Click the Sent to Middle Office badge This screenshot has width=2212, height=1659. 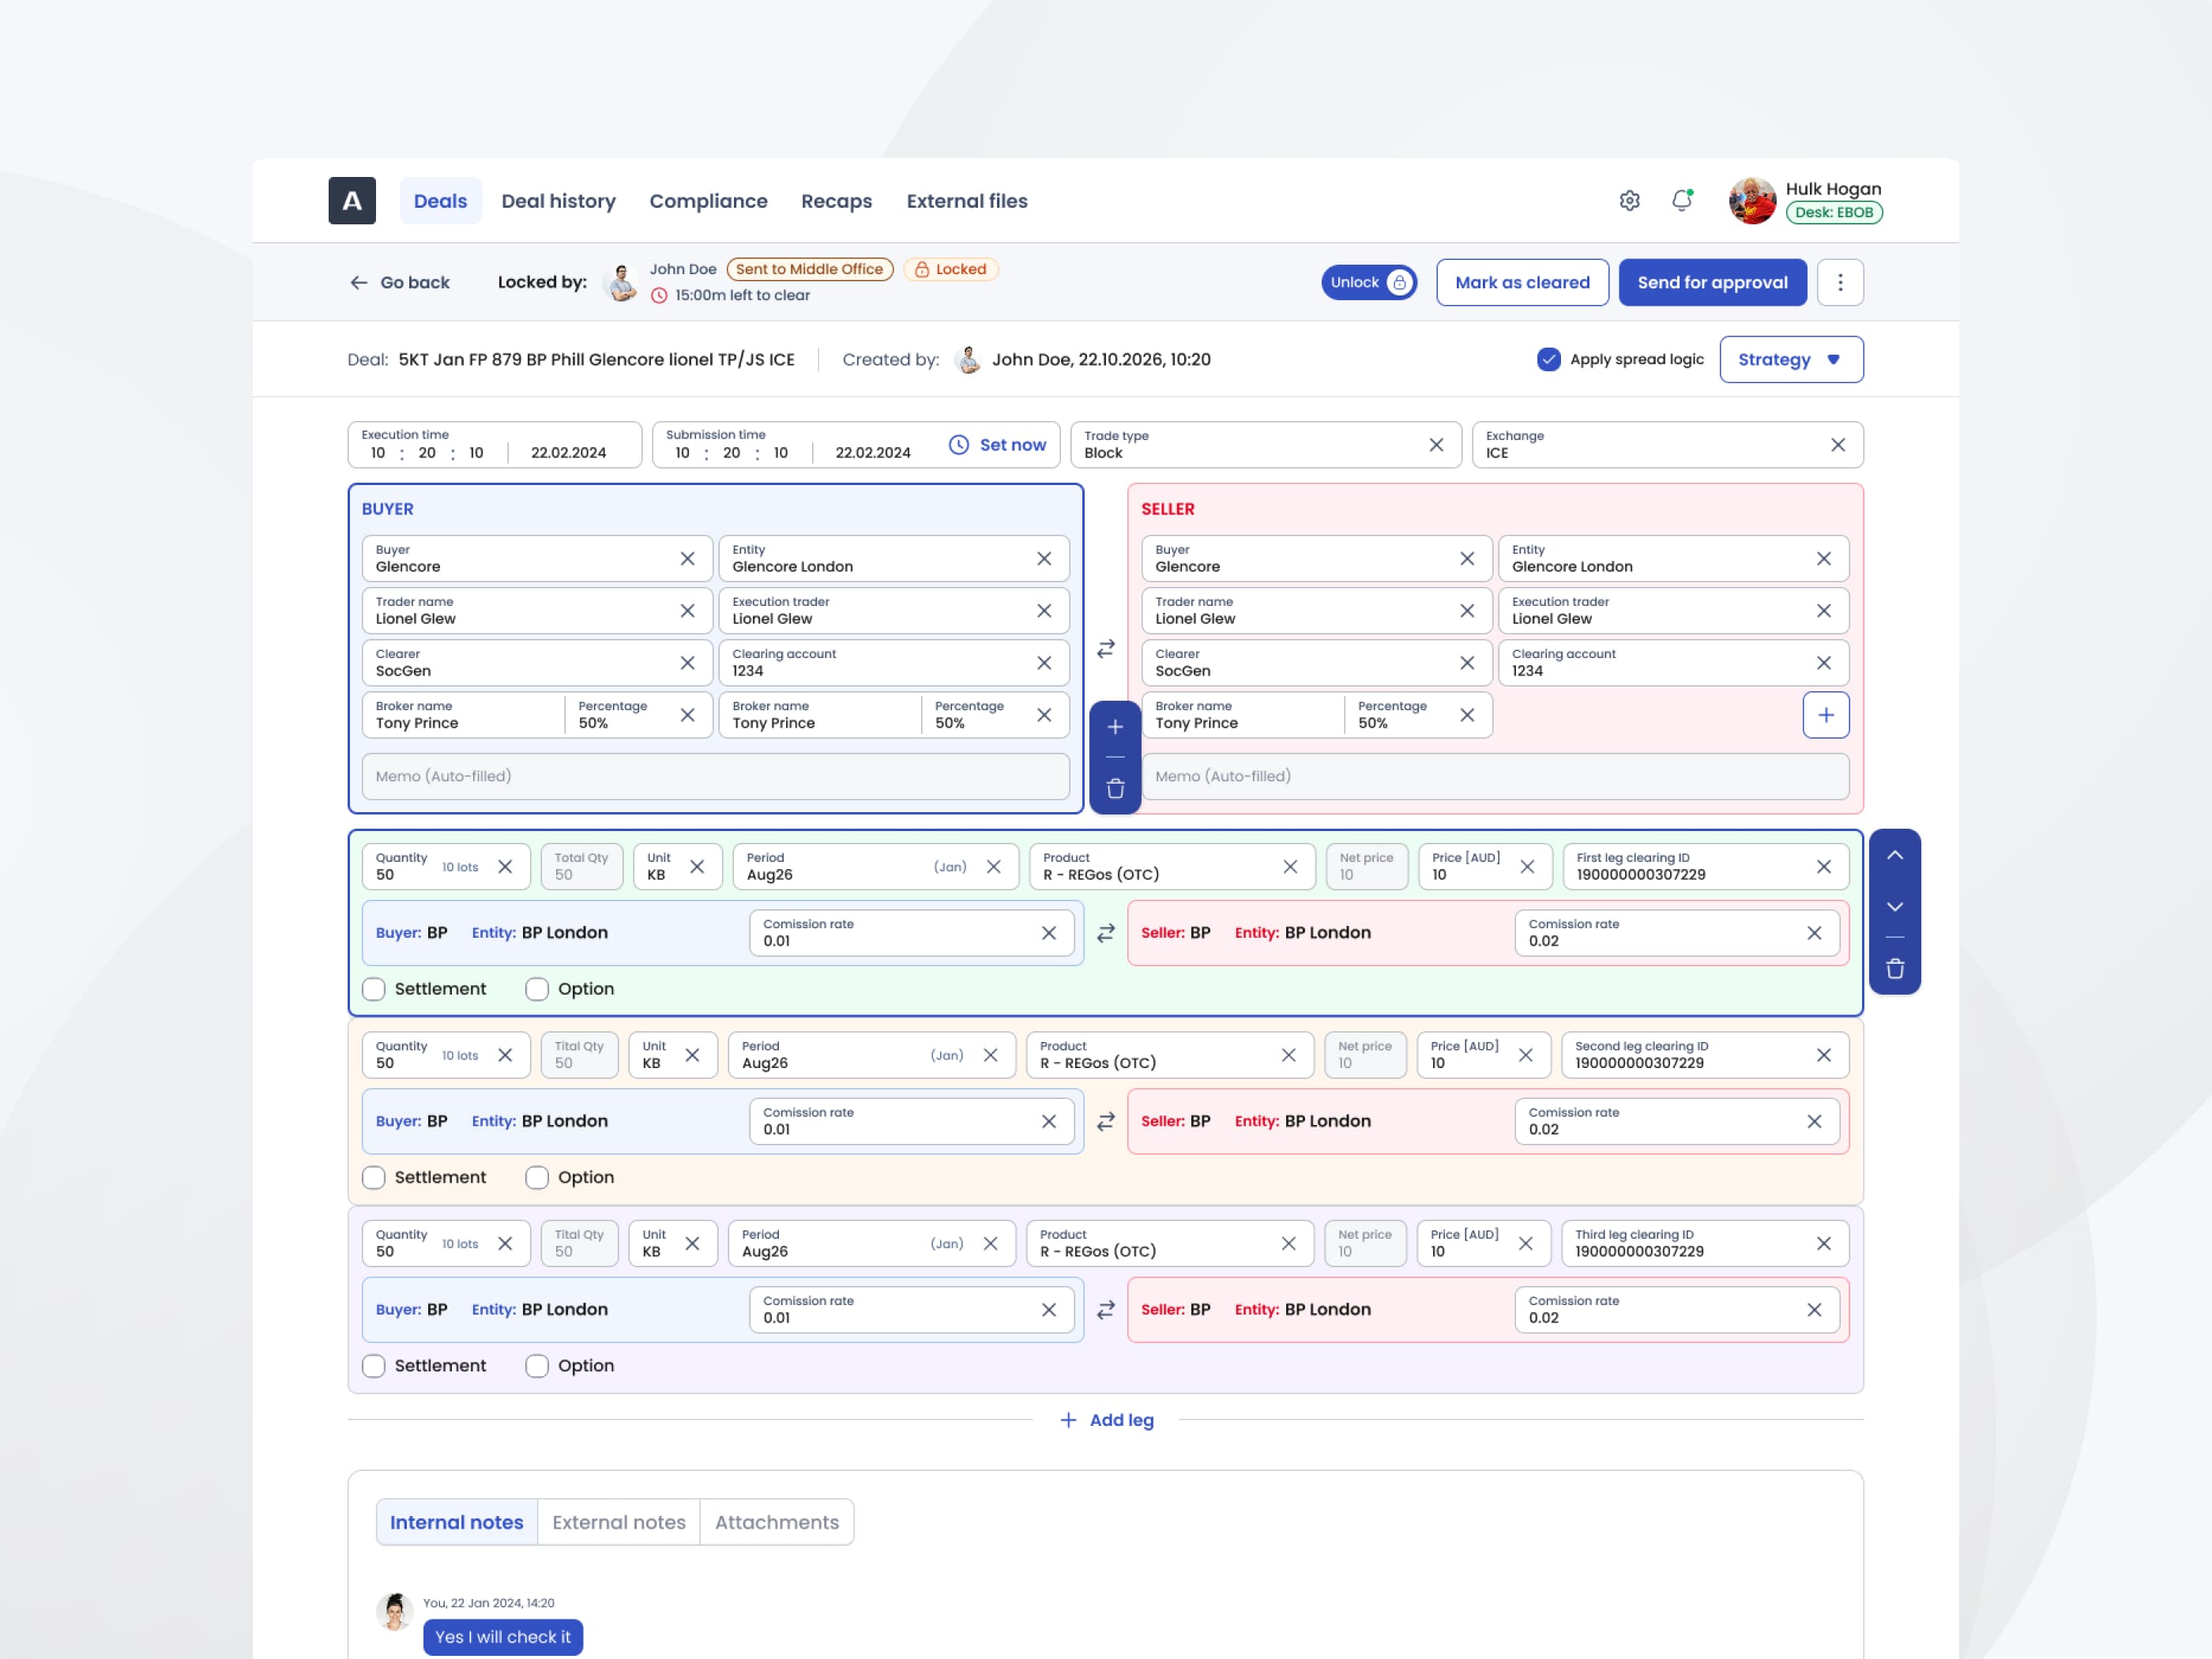pos(810,269)
